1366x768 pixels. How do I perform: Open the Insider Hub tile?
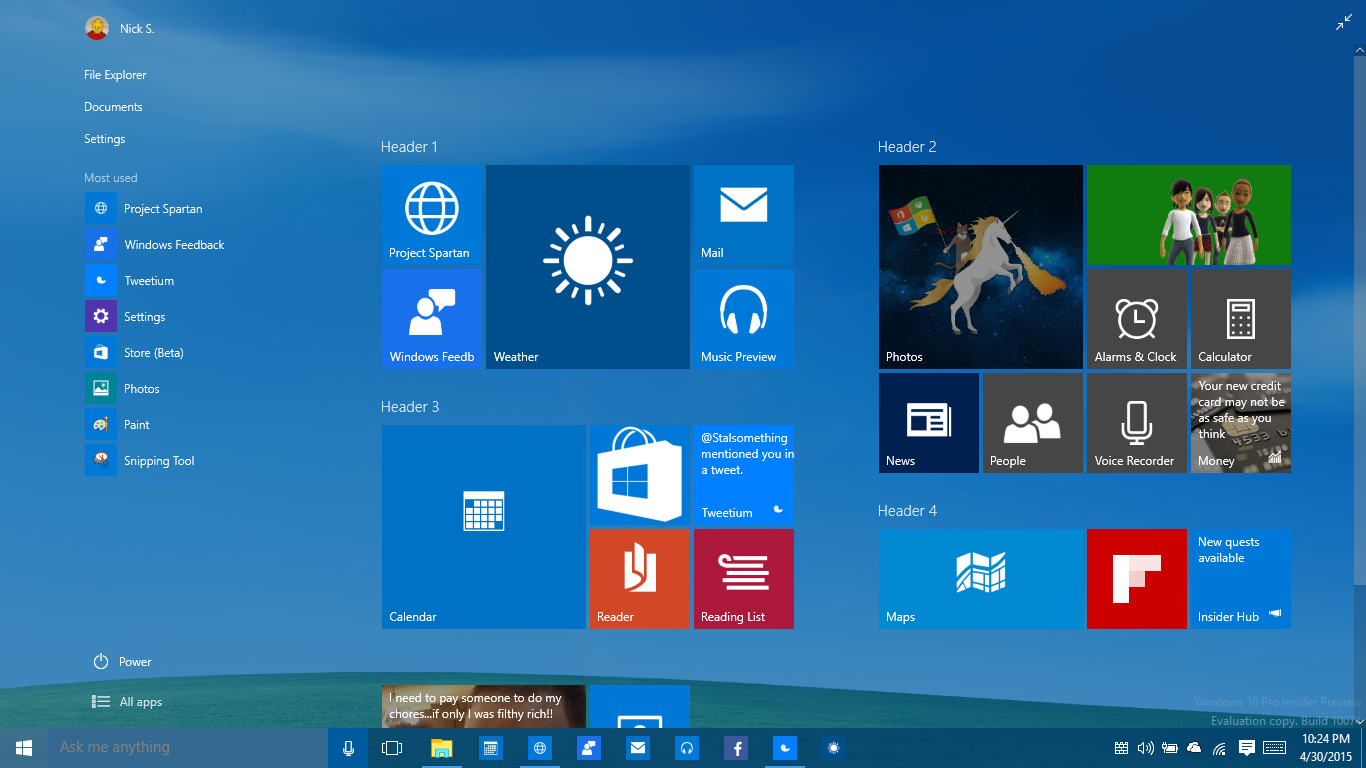pyautogui.click(x=1241, y=579)
